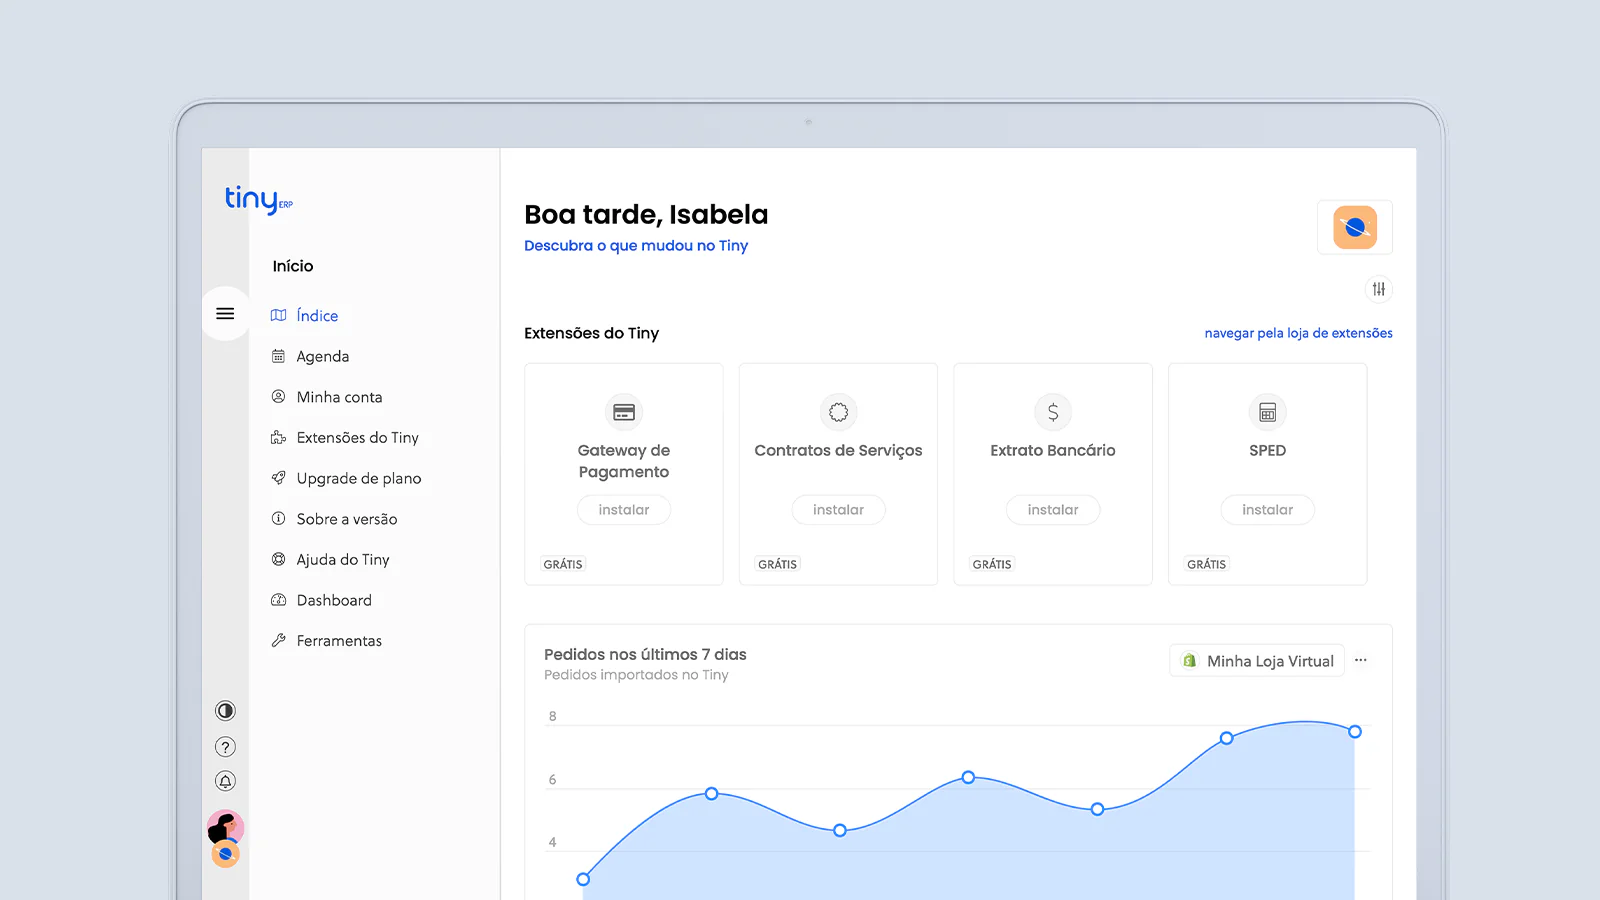Screen dimensions: 1600x900
Task: Click Pedidos nos últimos 7 dias heading
Action: click(x=645, y=654)
